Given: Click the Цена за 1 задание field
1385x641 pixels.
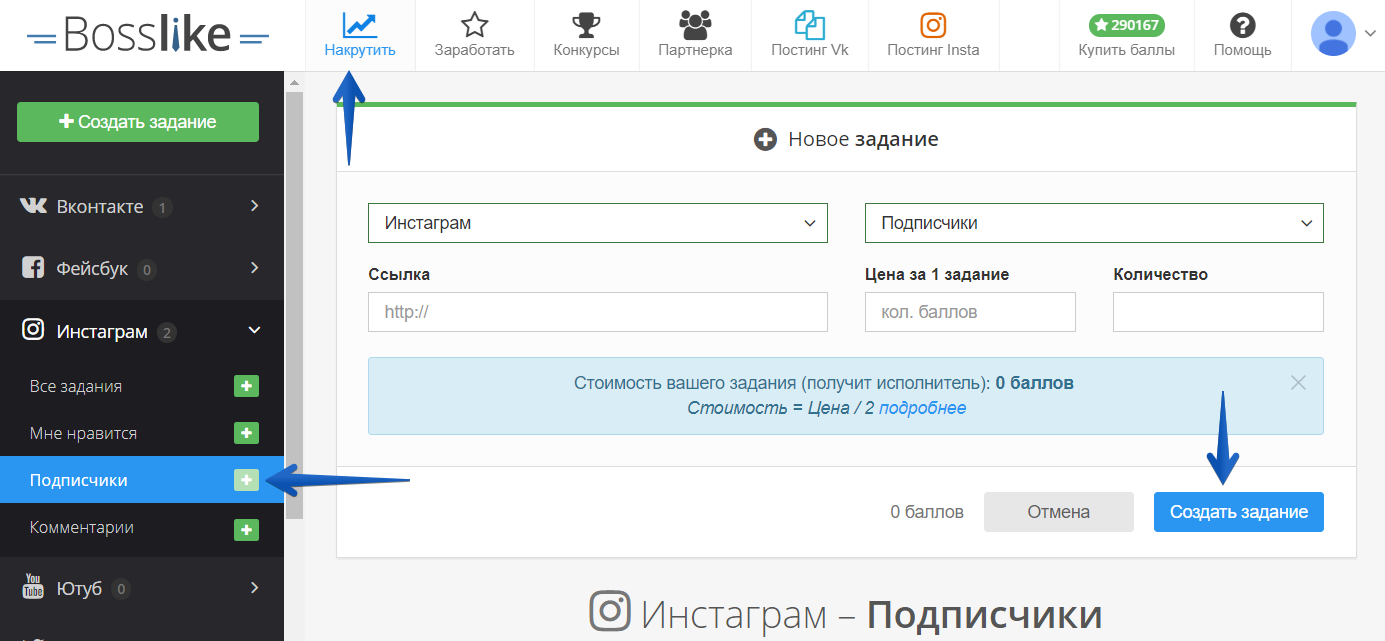Looking at the screenshot, I should coord(970,312).
